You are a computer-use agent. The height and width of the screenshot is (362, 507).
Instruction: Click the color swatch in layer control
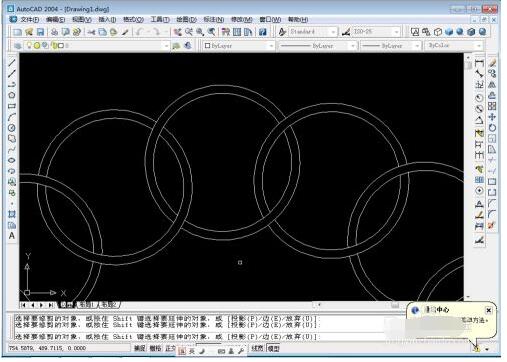pos(61,45)
